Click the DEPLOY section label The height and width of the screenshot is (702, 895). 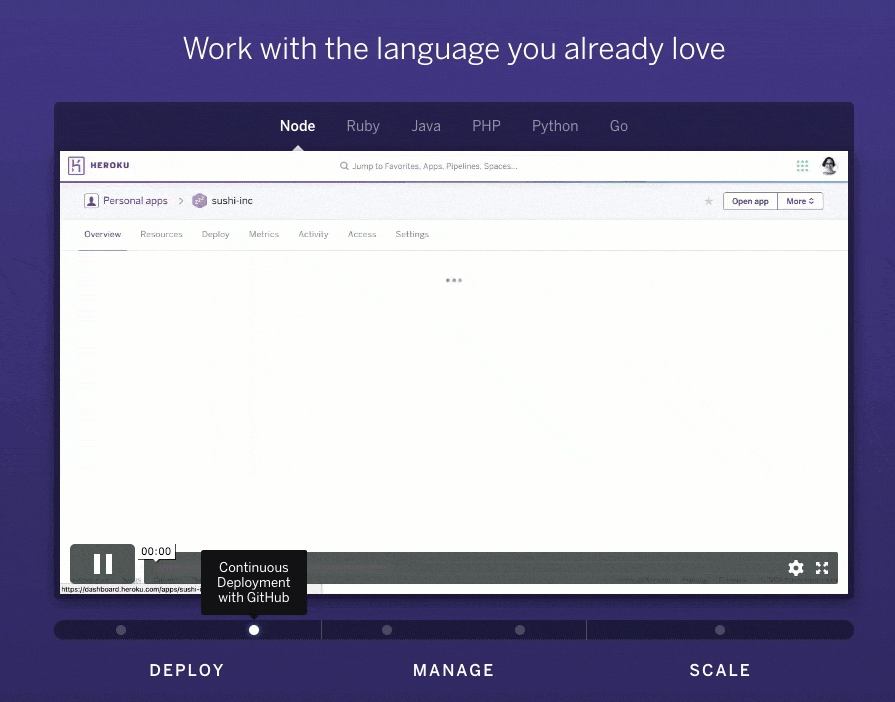tap(187, 670)
